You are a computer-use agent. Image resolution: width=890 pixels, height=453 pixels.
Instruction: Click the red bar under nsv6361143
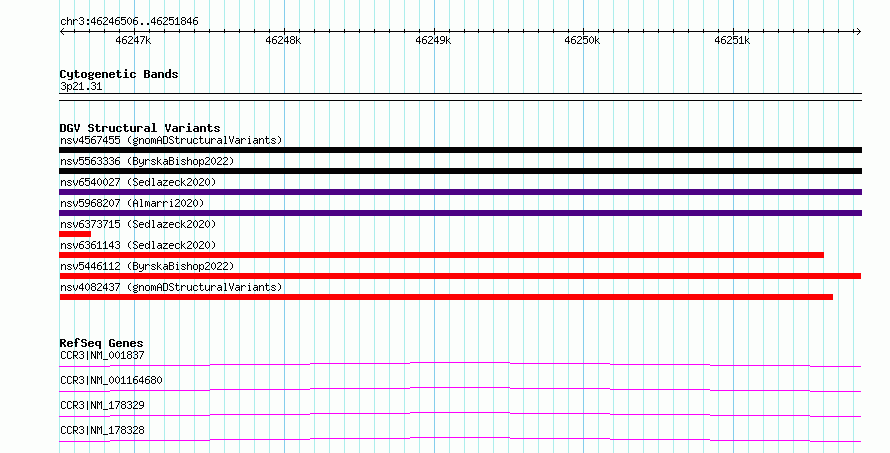[442, 255]
